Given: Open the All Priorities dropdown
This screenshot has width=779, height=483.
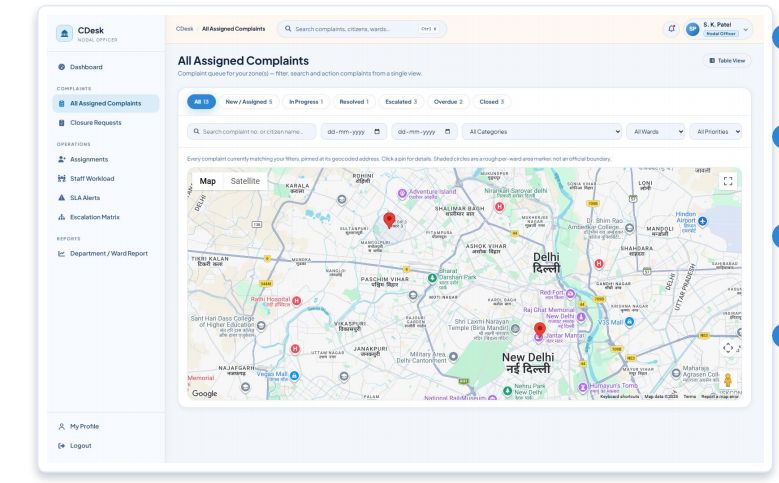Looking at the screenshot, I should pos(716,132).
